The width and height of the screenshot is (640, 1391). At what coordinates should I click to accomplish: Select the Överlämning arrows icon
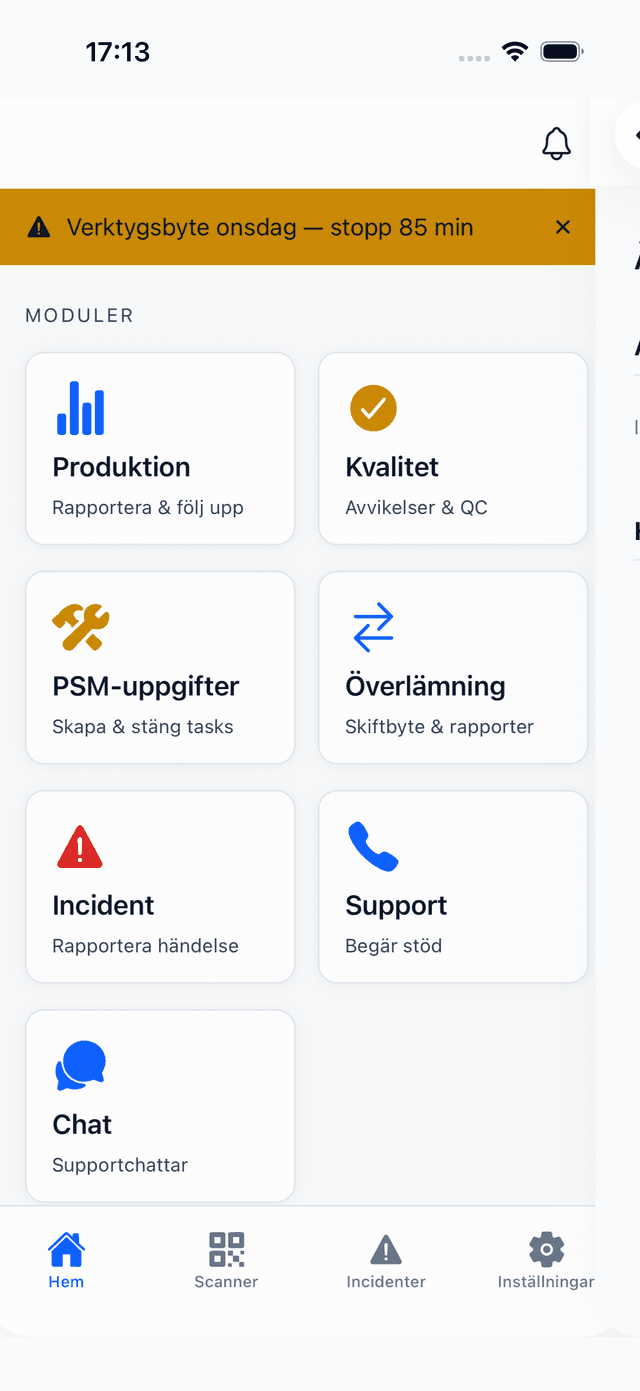tap(373, 627)
